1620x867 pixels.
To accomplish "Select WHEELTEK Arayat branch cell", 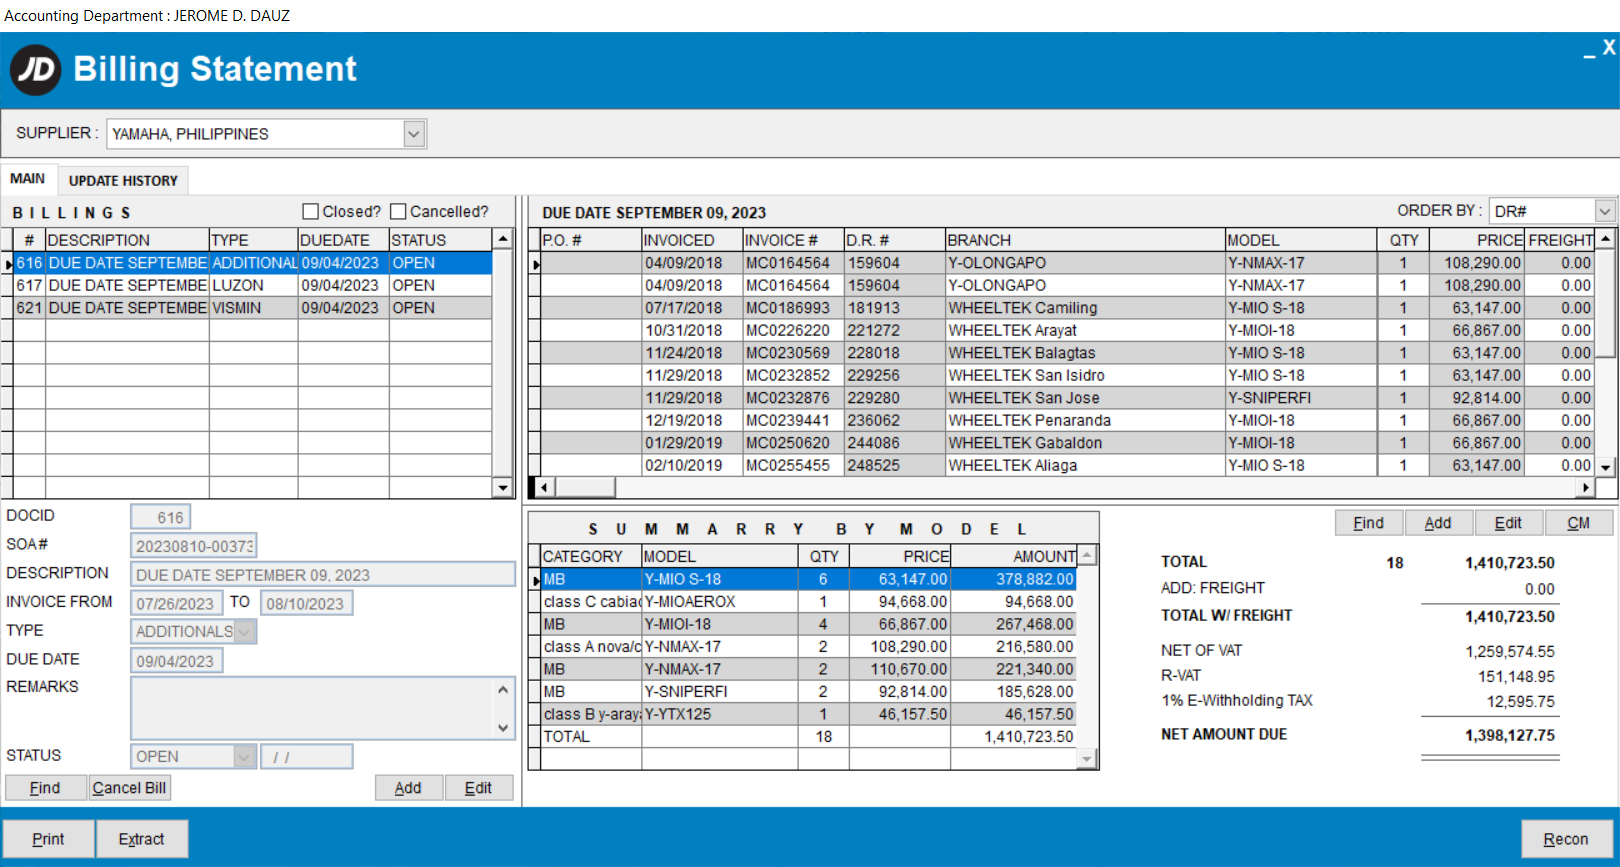I will [1085, 331].
